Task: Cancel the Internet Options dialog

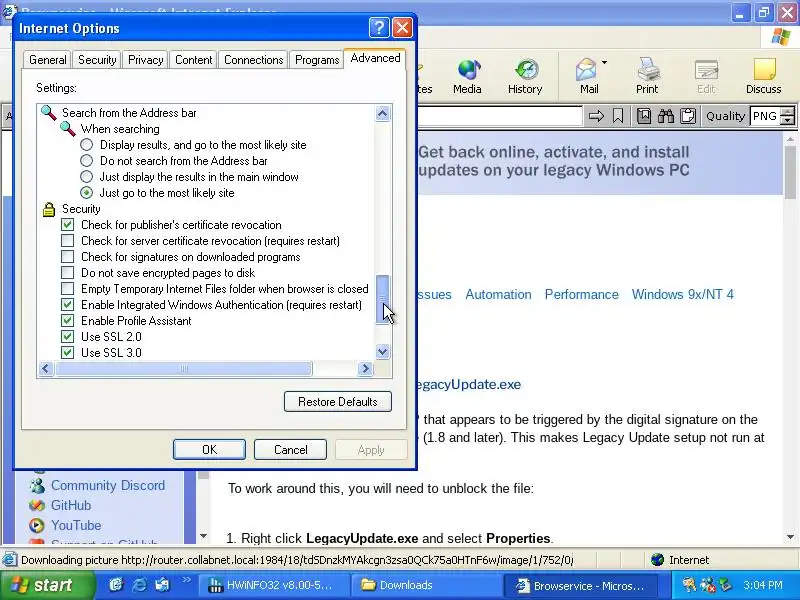Action: pyautogui.click(x=290, y=449)
